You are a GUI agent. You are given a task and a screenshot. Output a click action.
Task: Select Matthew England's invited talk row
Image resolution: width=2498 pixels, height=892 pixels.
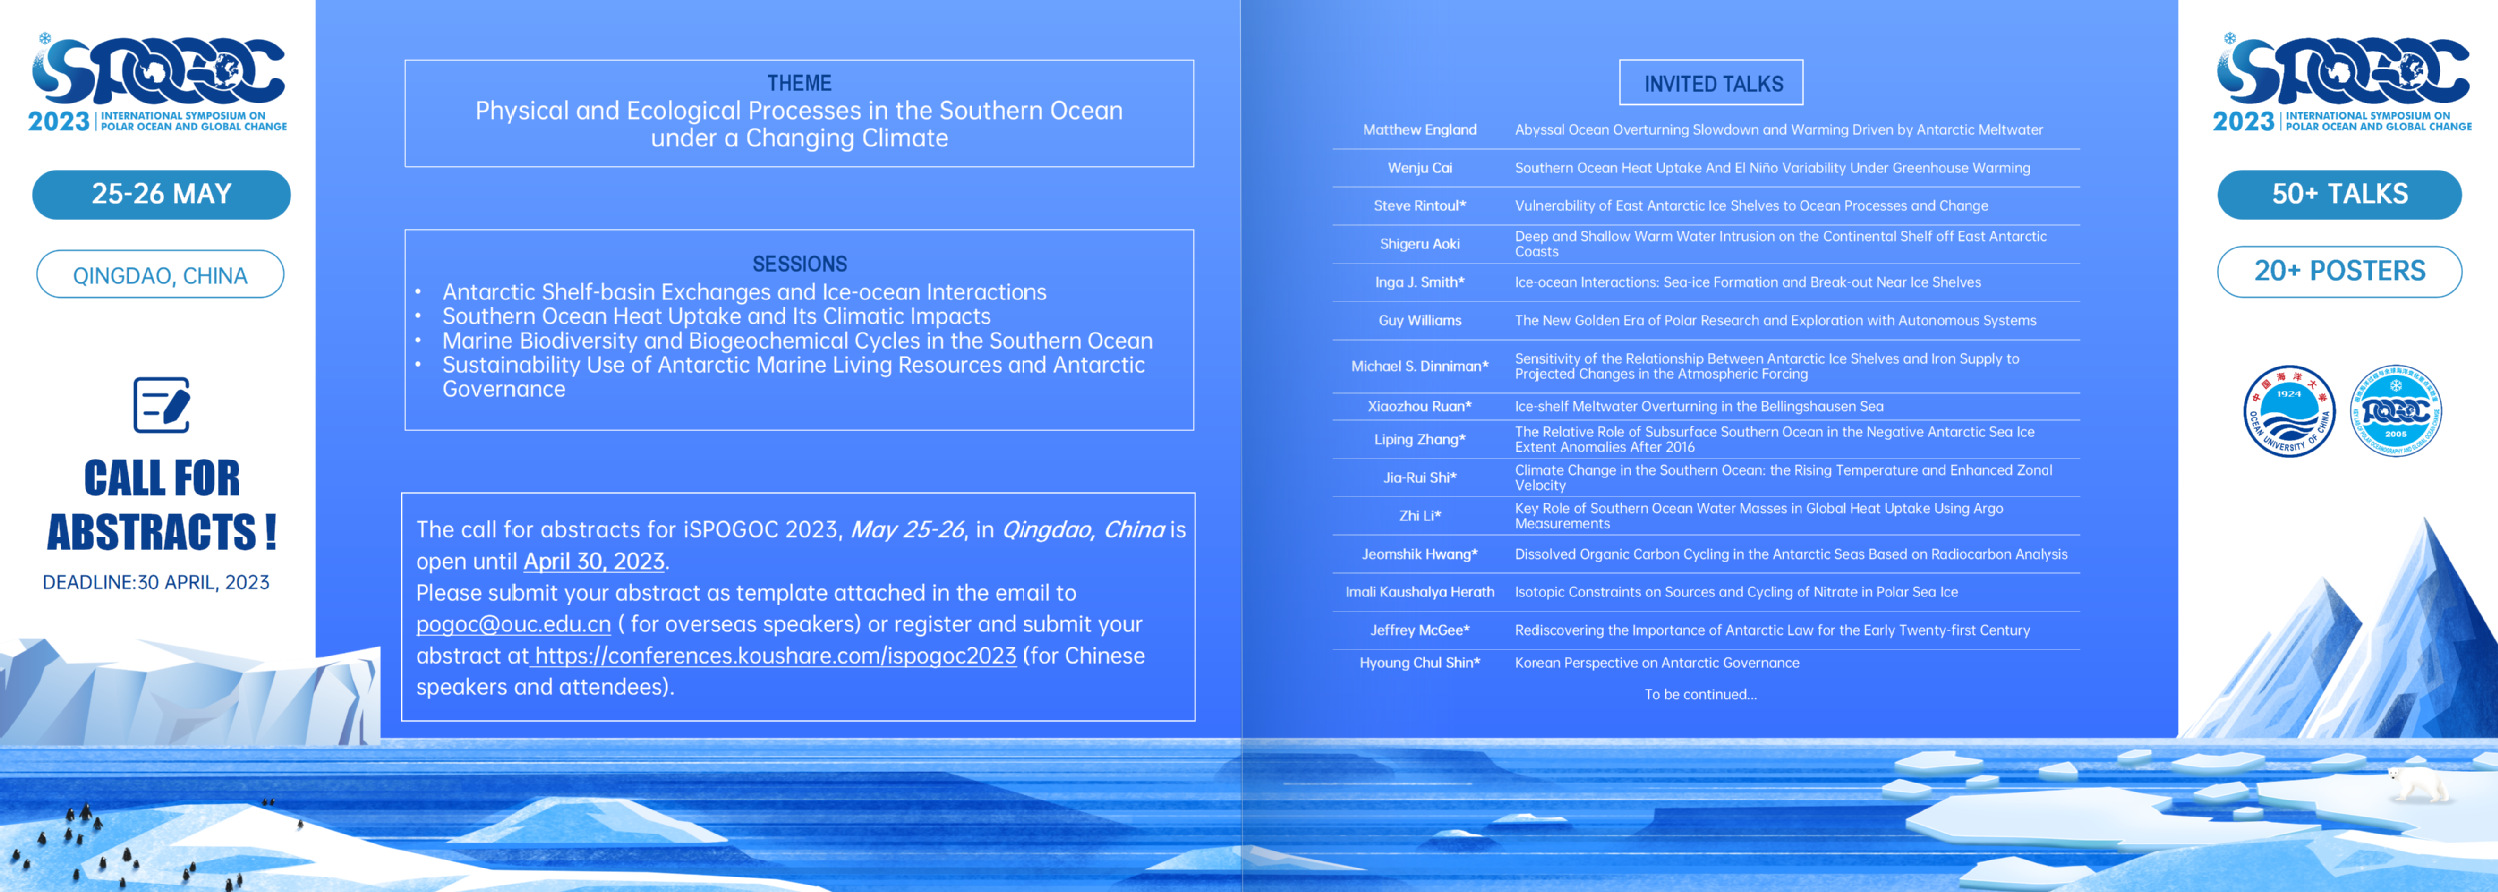point(1705,130)
